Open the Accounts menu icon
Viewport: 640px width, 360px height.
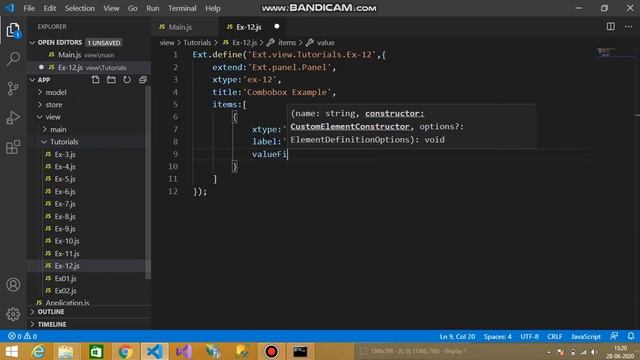click(x=13, y=284)
